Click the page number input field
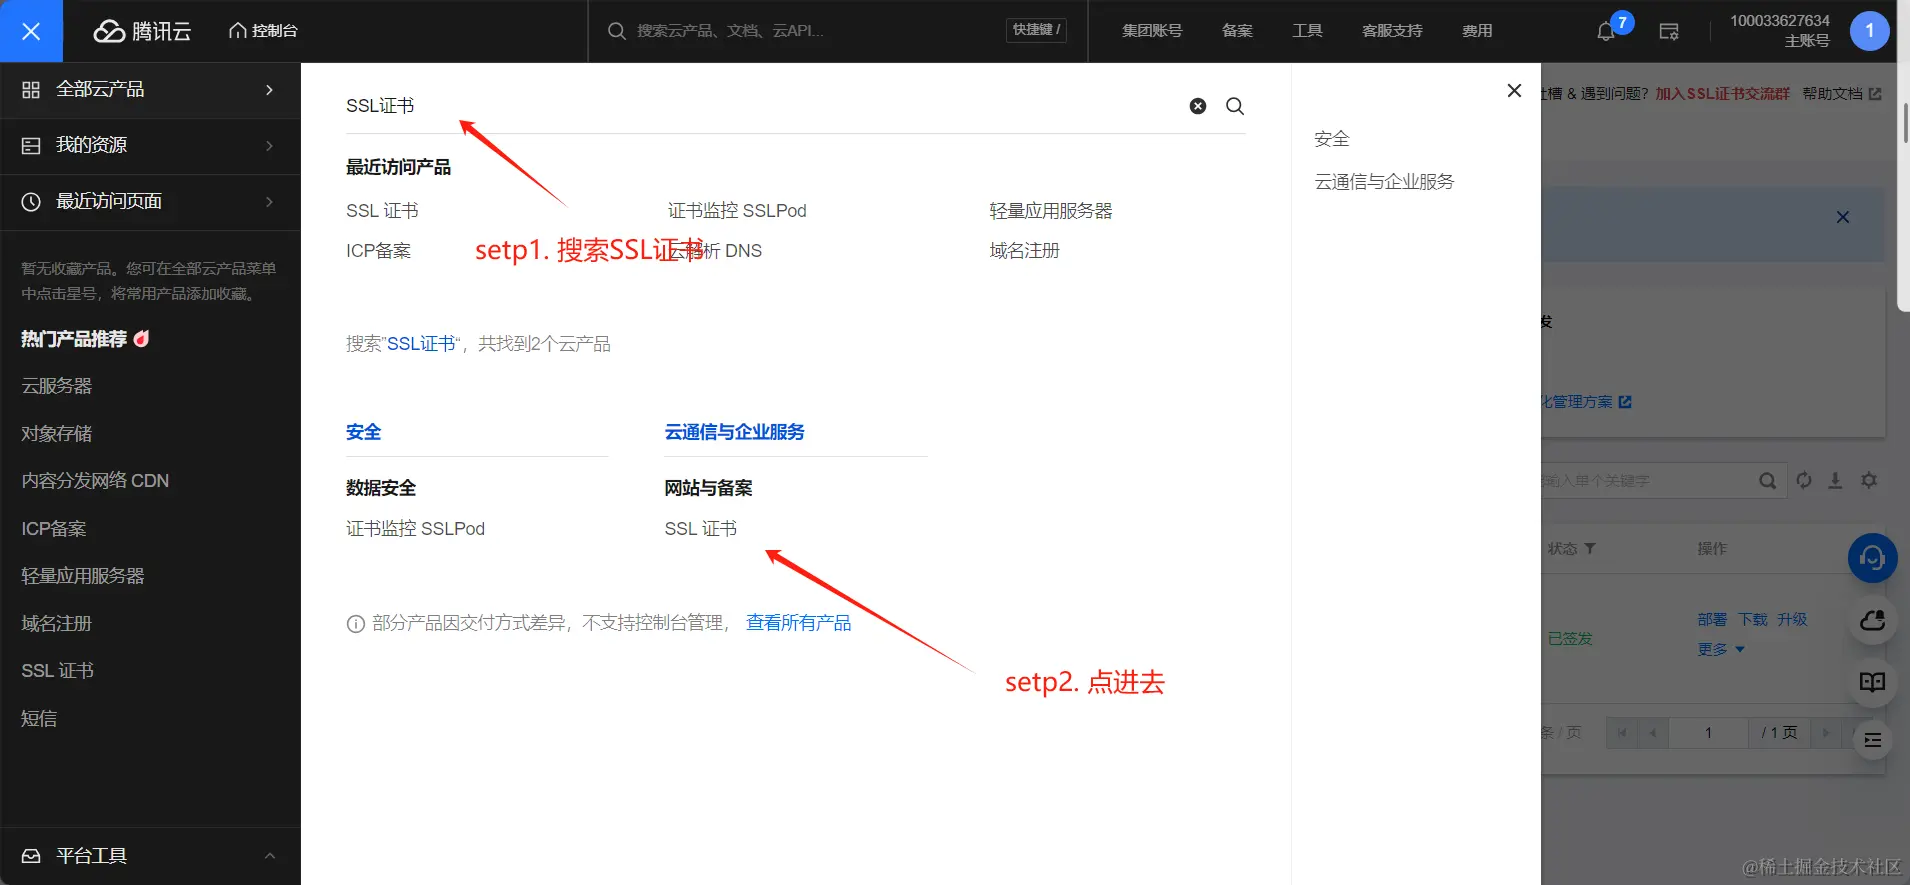Screen dimensions: 1910x885 (1708, 733)
